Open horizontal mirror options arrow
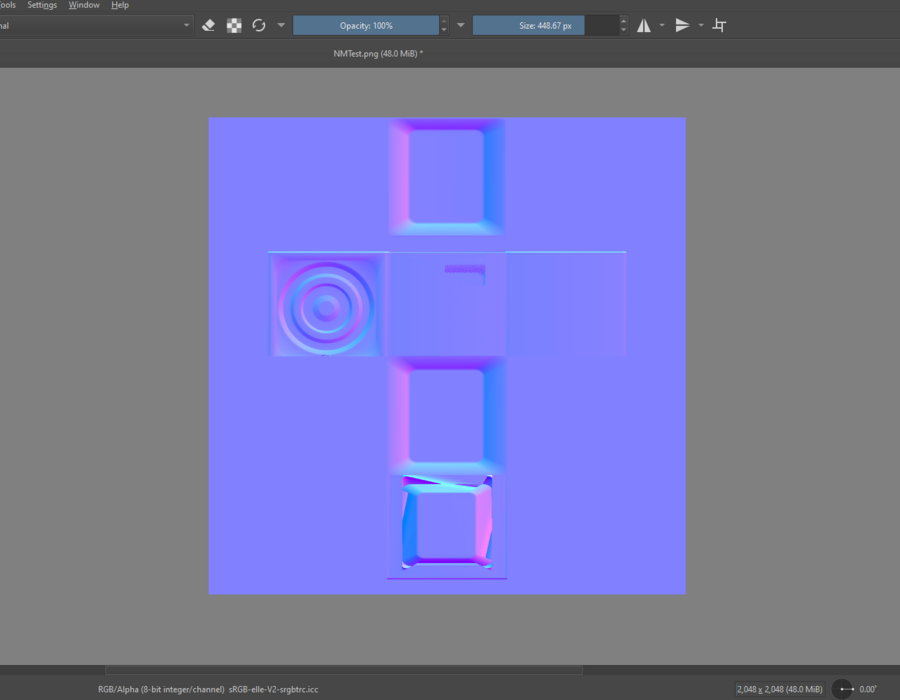 tap(662, 25)
